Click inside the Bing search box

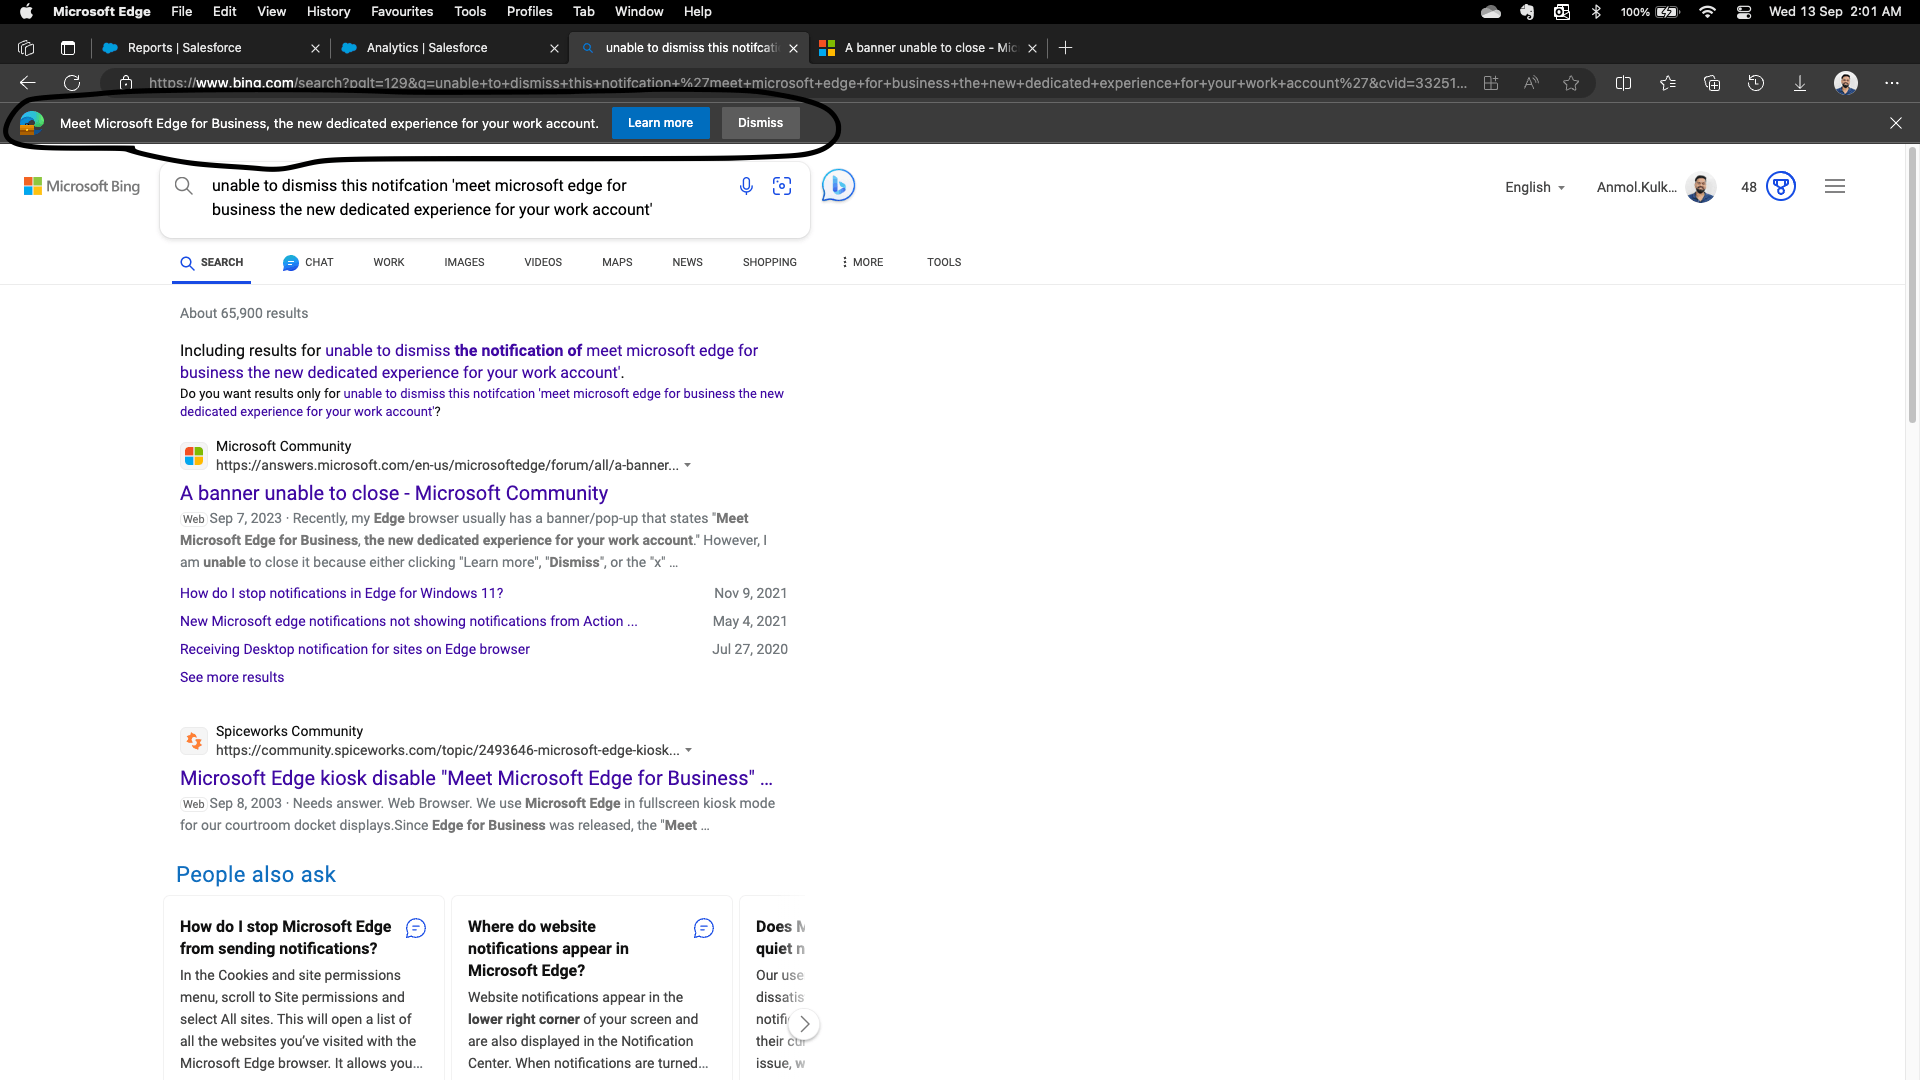pyautogui.click(x=450, y=197)
